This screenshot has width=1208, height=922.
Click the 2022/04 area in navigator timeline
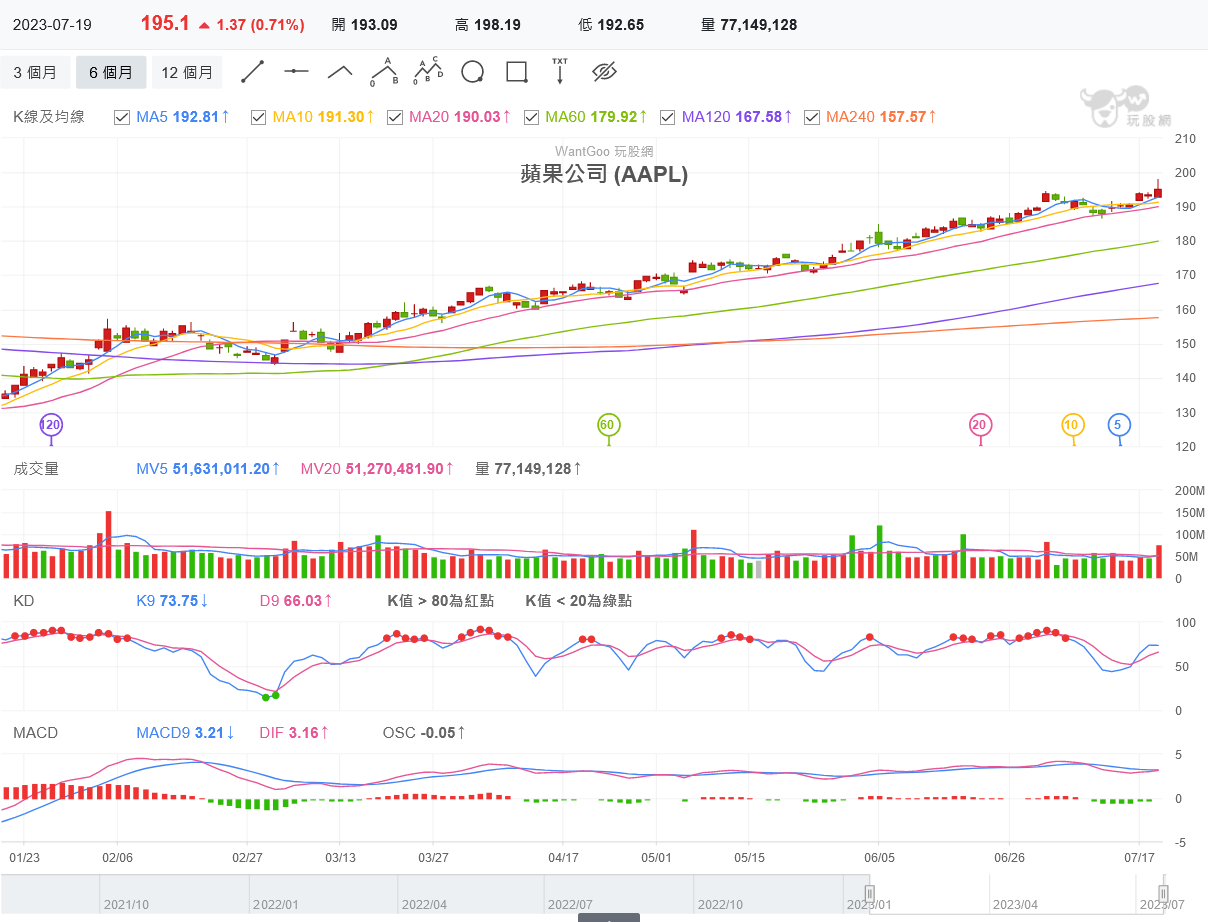424,904
